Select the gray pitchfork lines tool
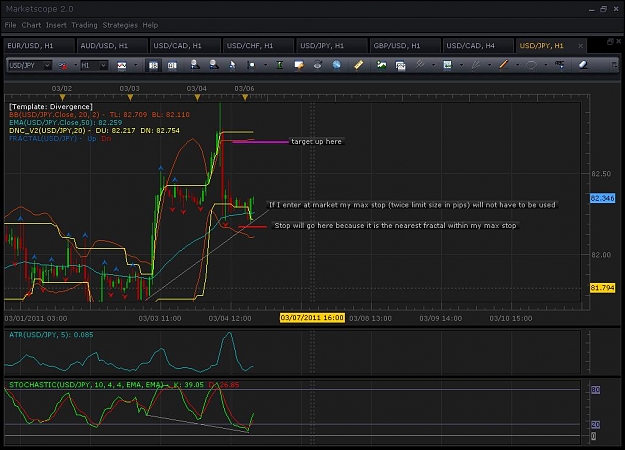 pos(419,65)
